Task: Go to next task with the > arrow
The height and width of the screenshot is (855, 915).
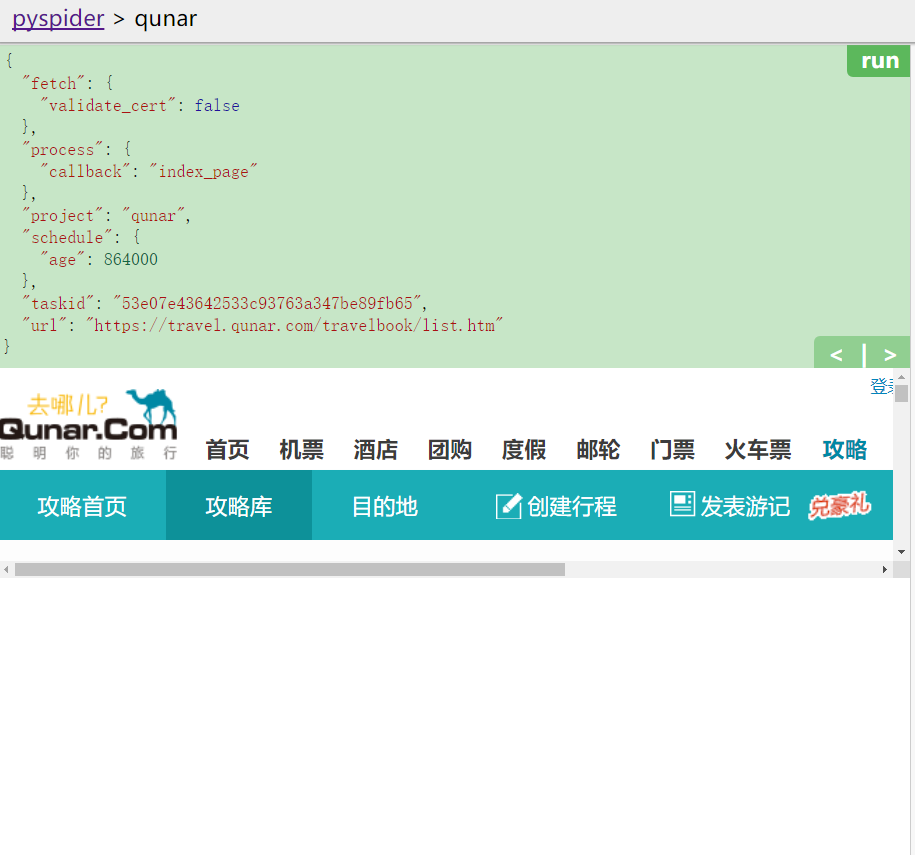Action: pyautogui.click(x=889, y=354)
